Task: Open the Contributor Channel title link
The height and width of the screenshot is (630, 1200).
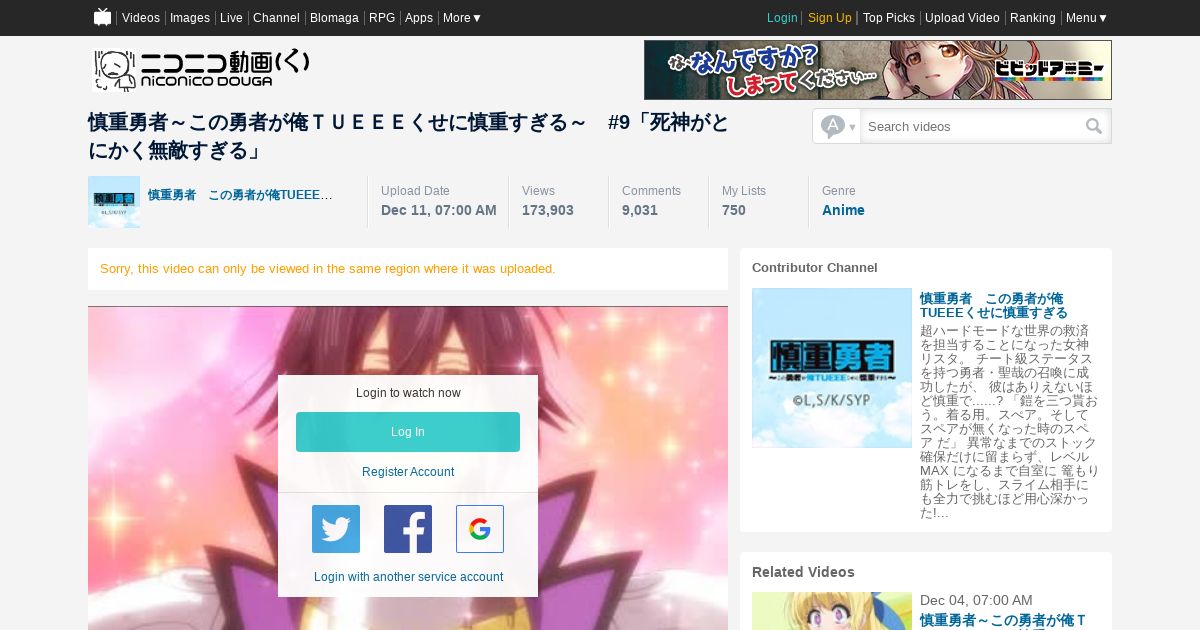Action: coord(994,306)
